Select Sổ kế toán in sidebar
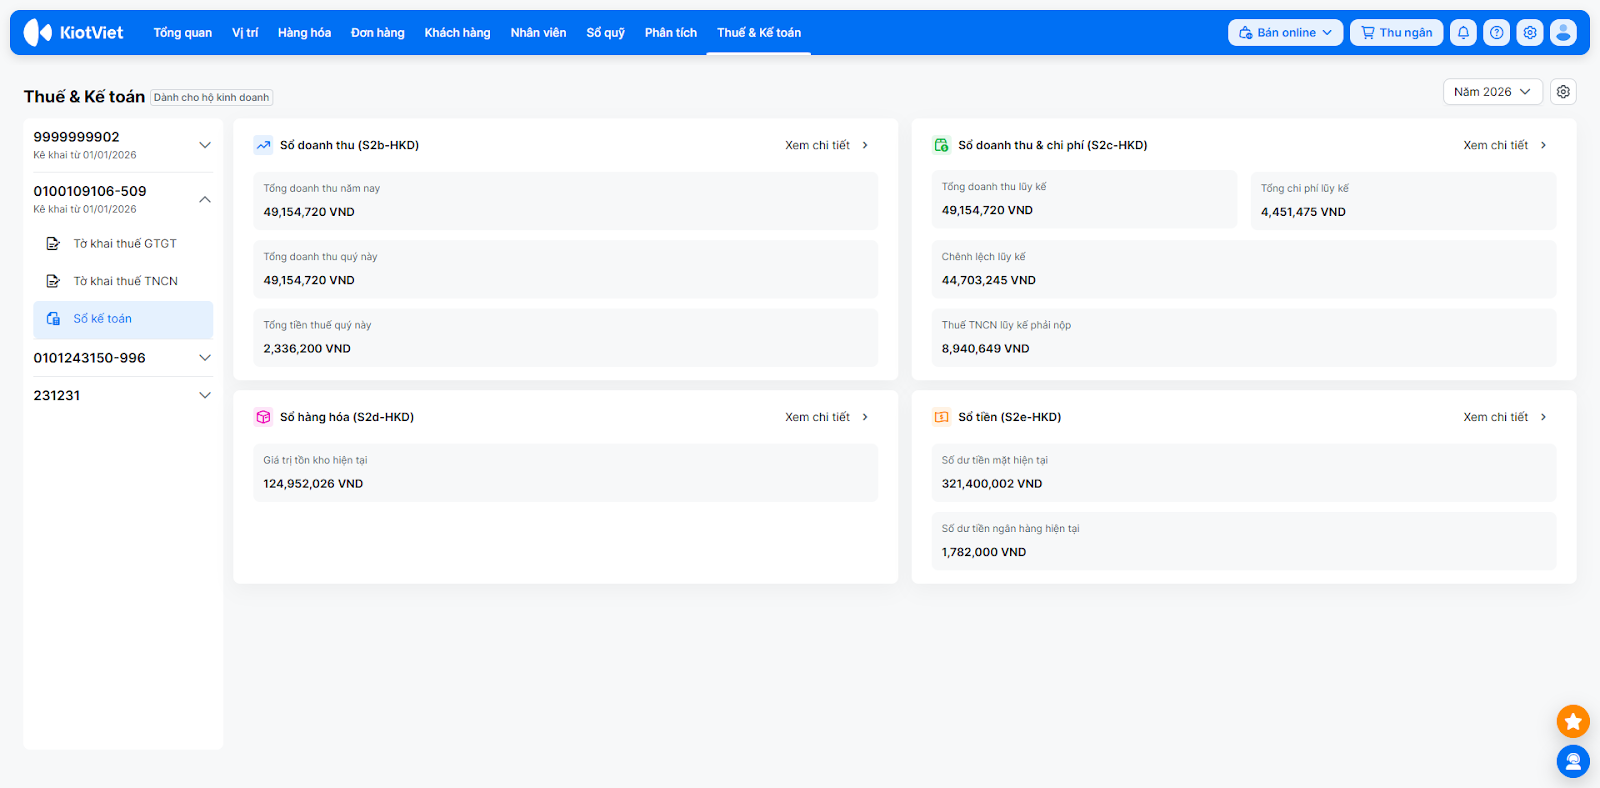This screenshot has height=788, width=1600. coord(123,320)
